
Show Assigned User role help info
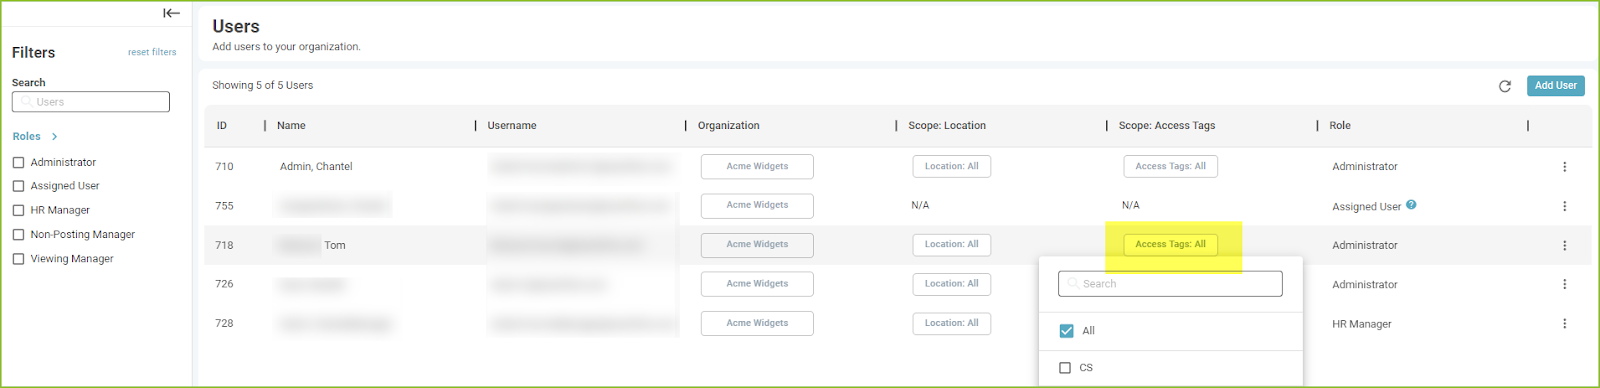[x=1411, y=205]
